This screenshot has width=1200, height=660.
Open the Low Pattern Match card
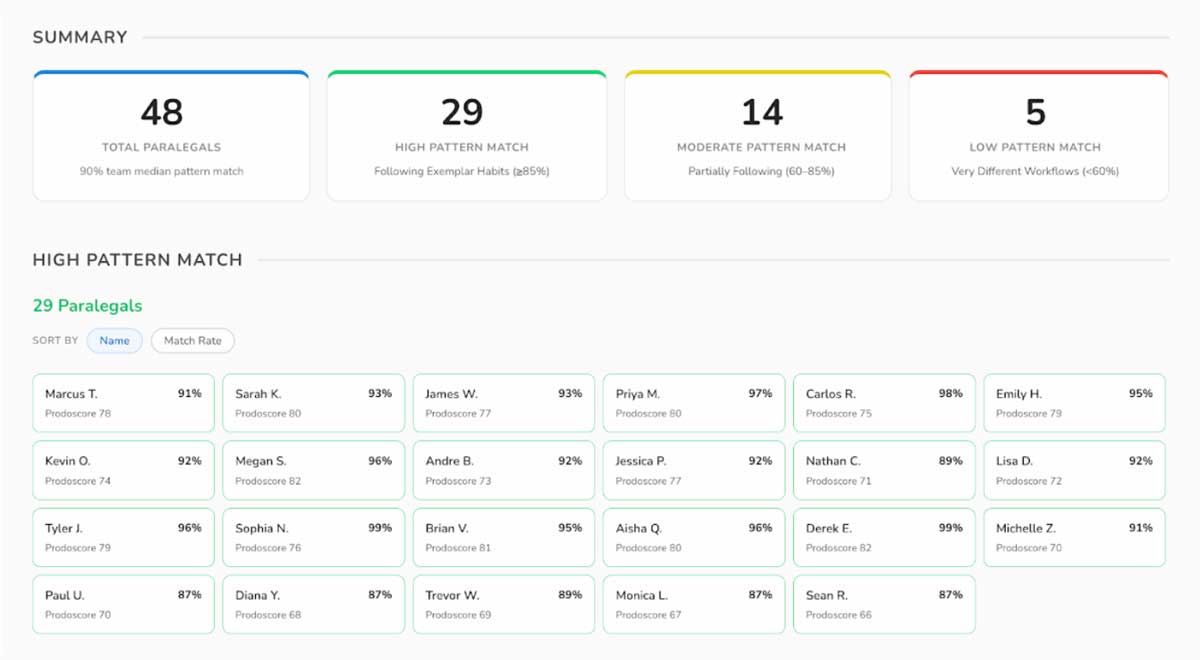click(x=1038, y=136)
